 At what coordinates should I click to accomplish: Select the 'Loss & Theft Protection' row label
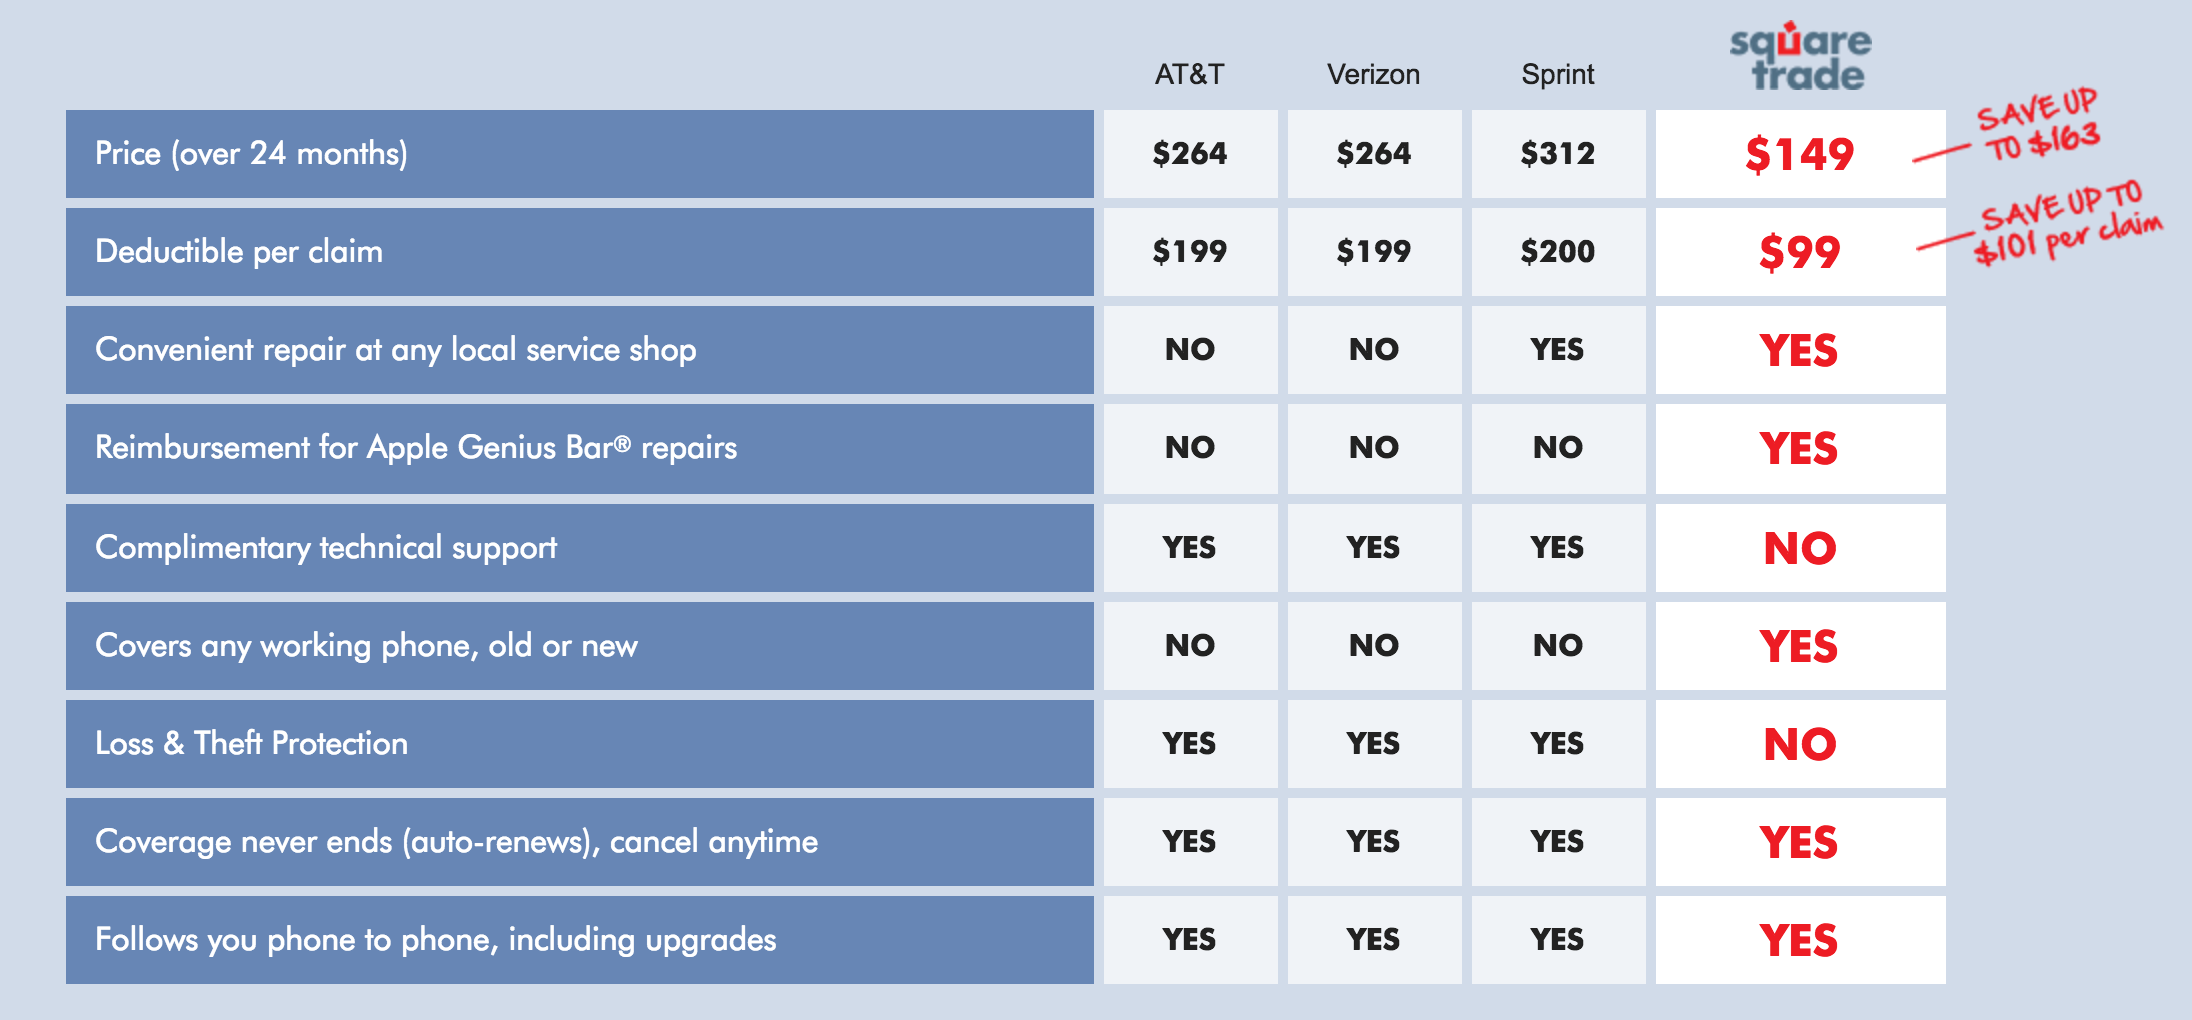tap(251, 744)
